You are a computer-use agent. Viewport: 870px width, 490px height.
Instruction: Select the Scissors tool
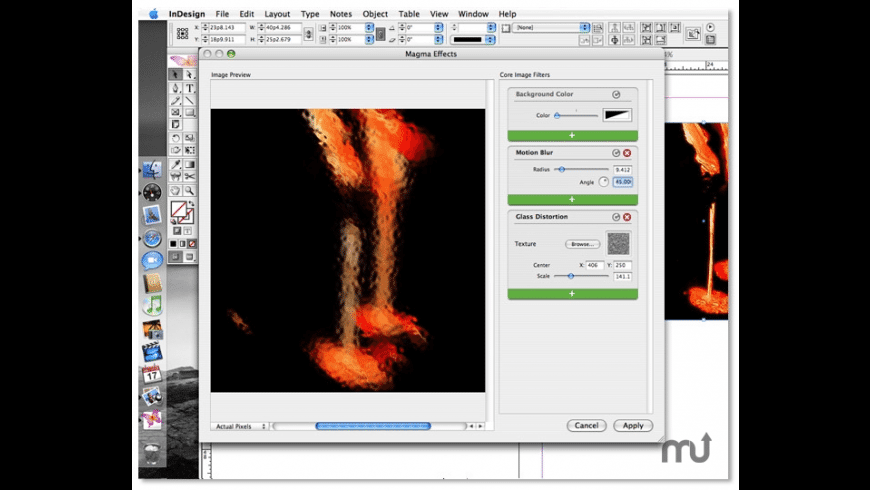pyautogui.click(x=189, y=177)
